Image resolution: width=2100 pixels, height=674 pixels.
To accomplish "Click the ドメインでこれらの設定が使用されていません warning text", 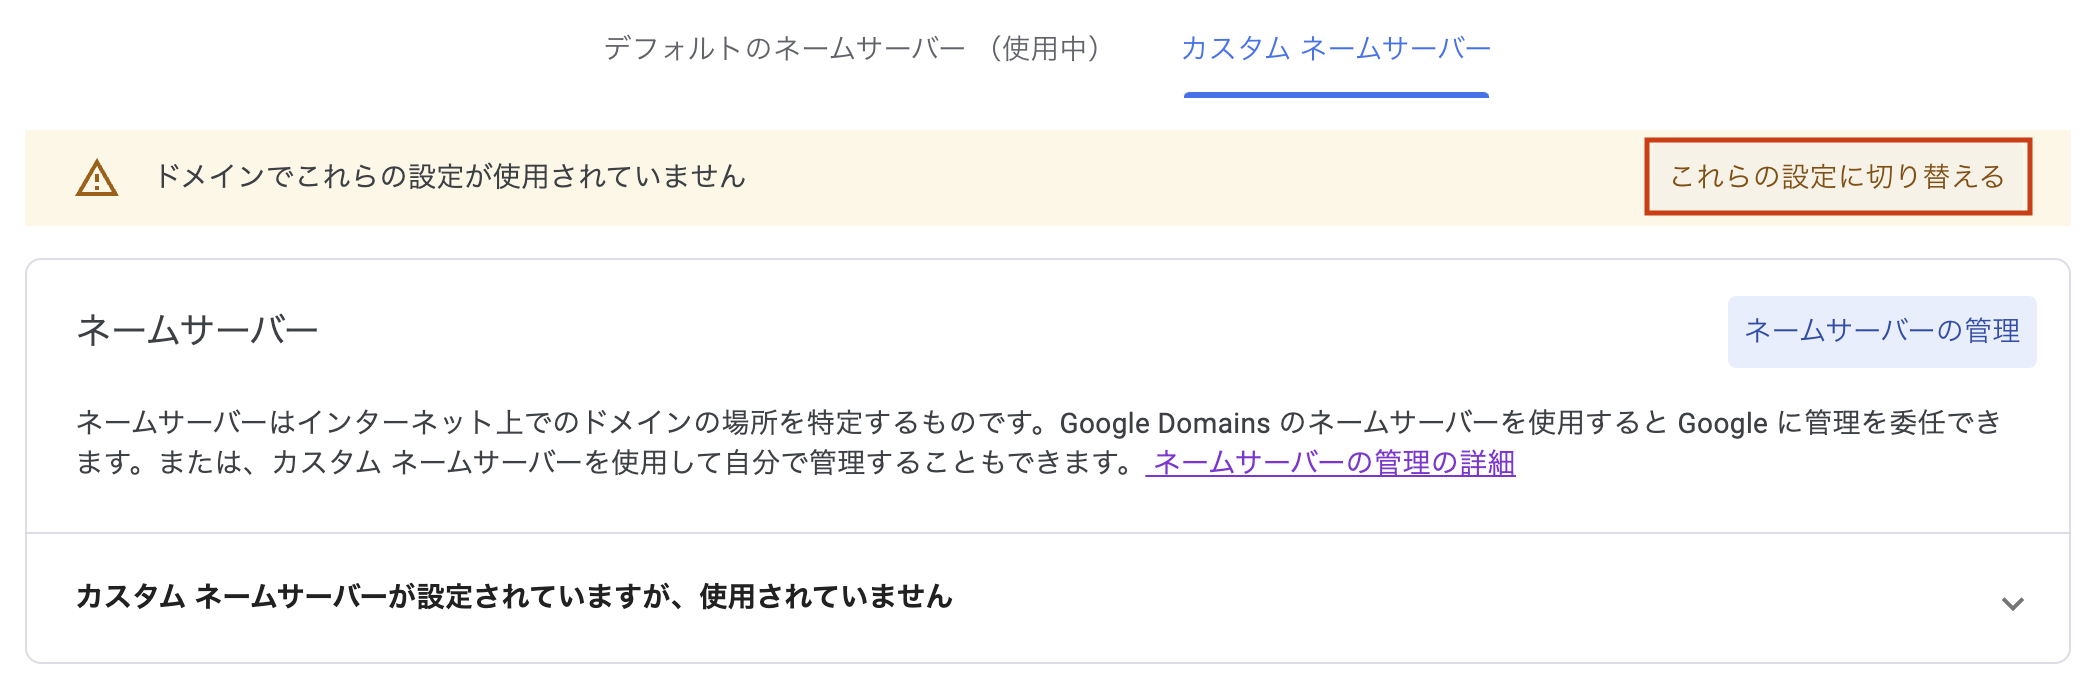I will pos(450,177).
